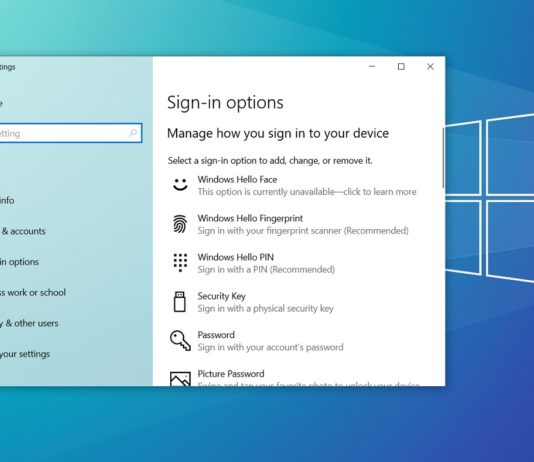Focus the Find a setting search box
534x462 pixels.
[70, 133]
